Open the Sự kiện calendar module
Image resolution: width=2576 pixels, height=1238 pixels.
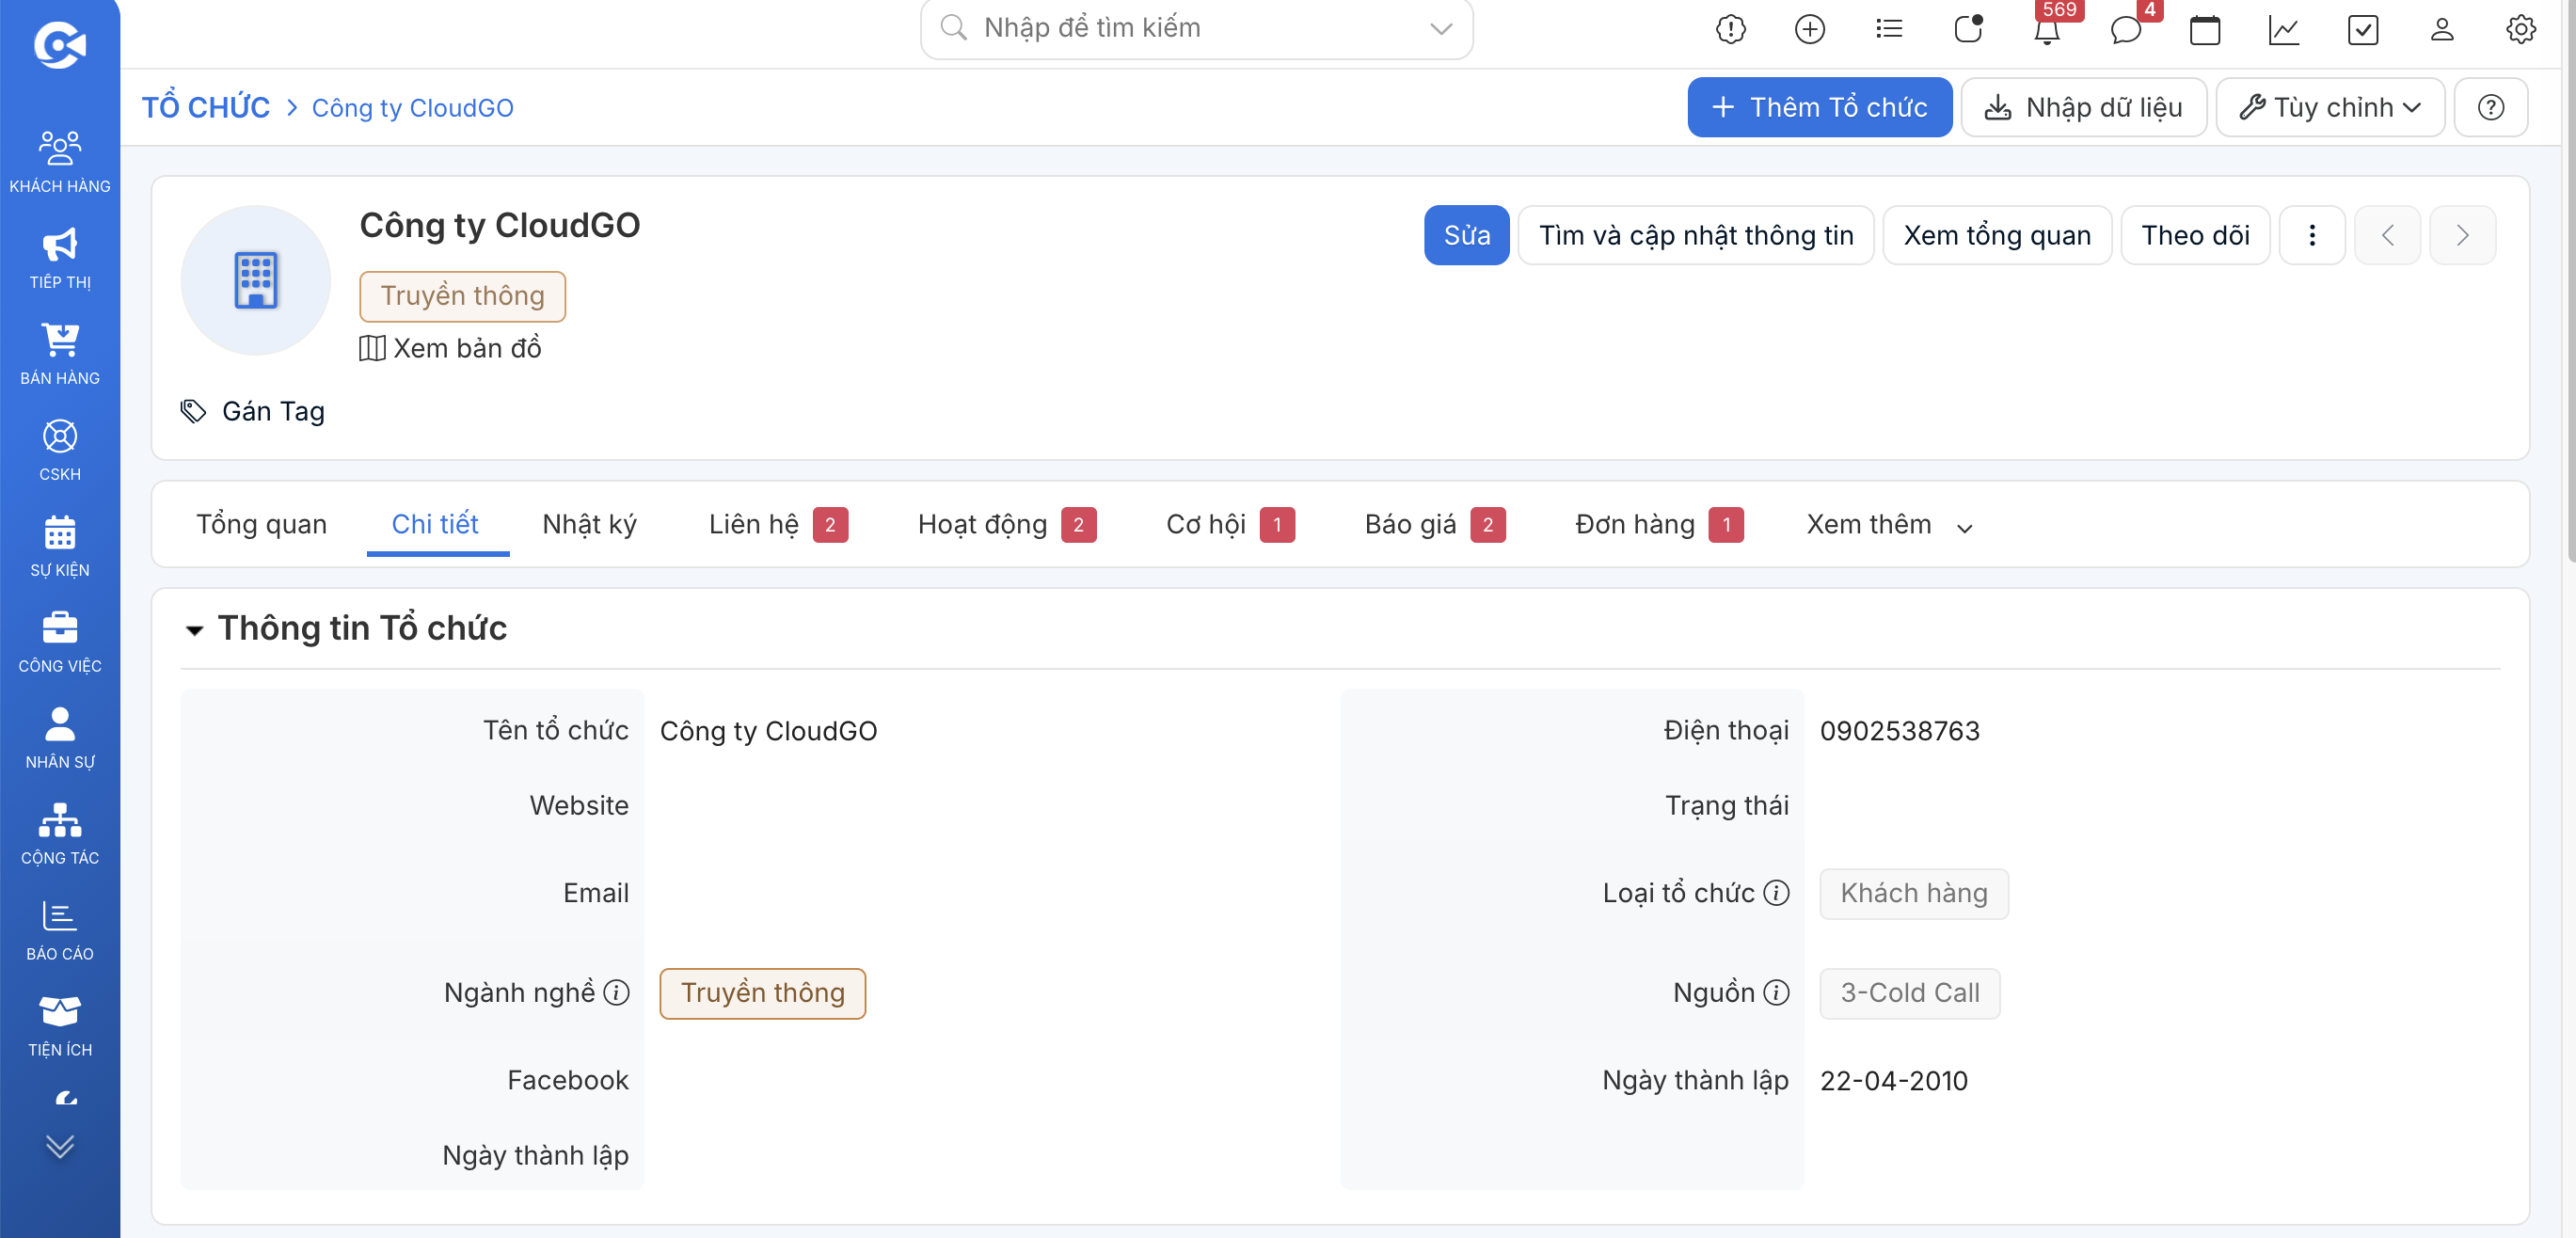pos(60,546)
